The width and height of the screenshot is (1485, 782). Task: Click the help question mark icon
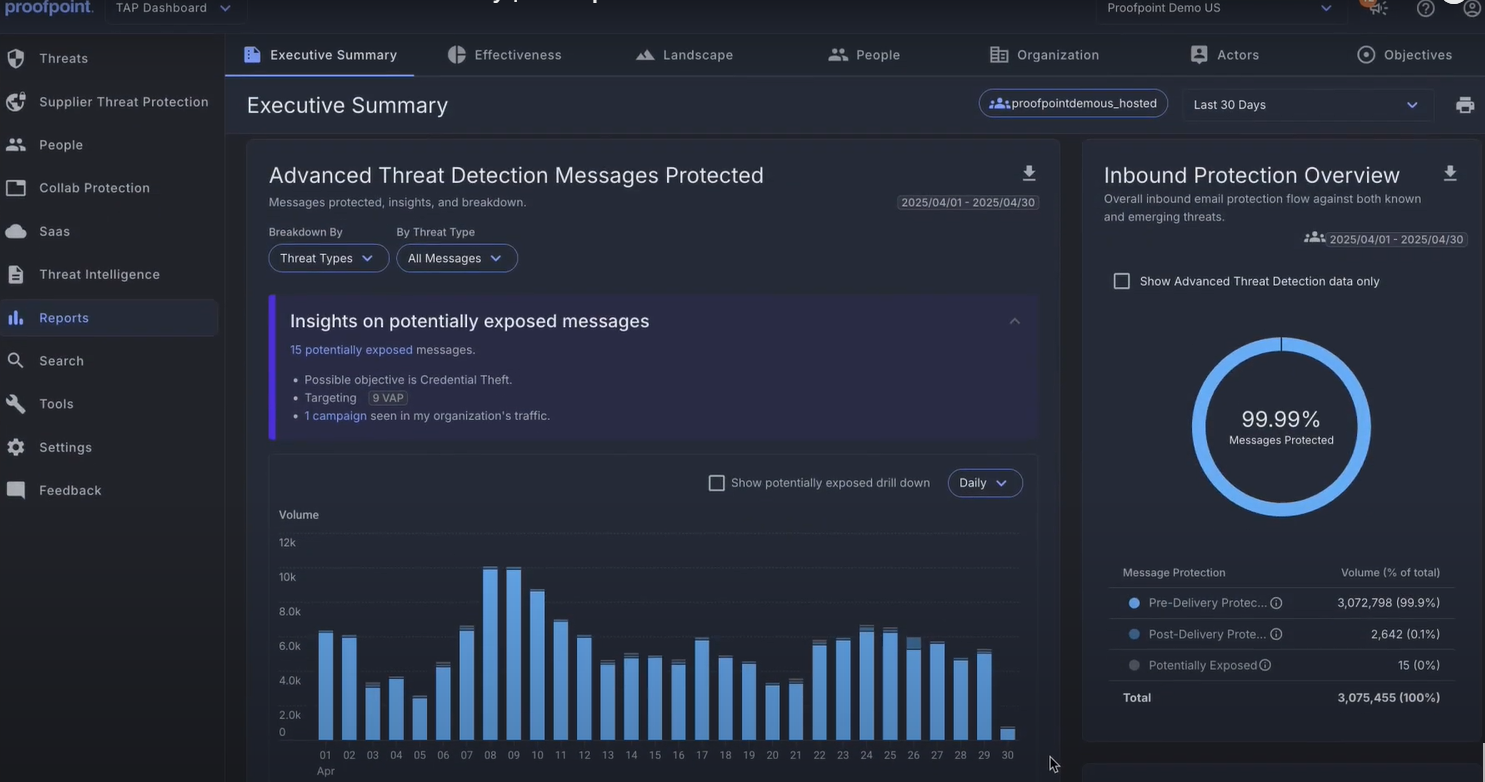click(1425, 9)
